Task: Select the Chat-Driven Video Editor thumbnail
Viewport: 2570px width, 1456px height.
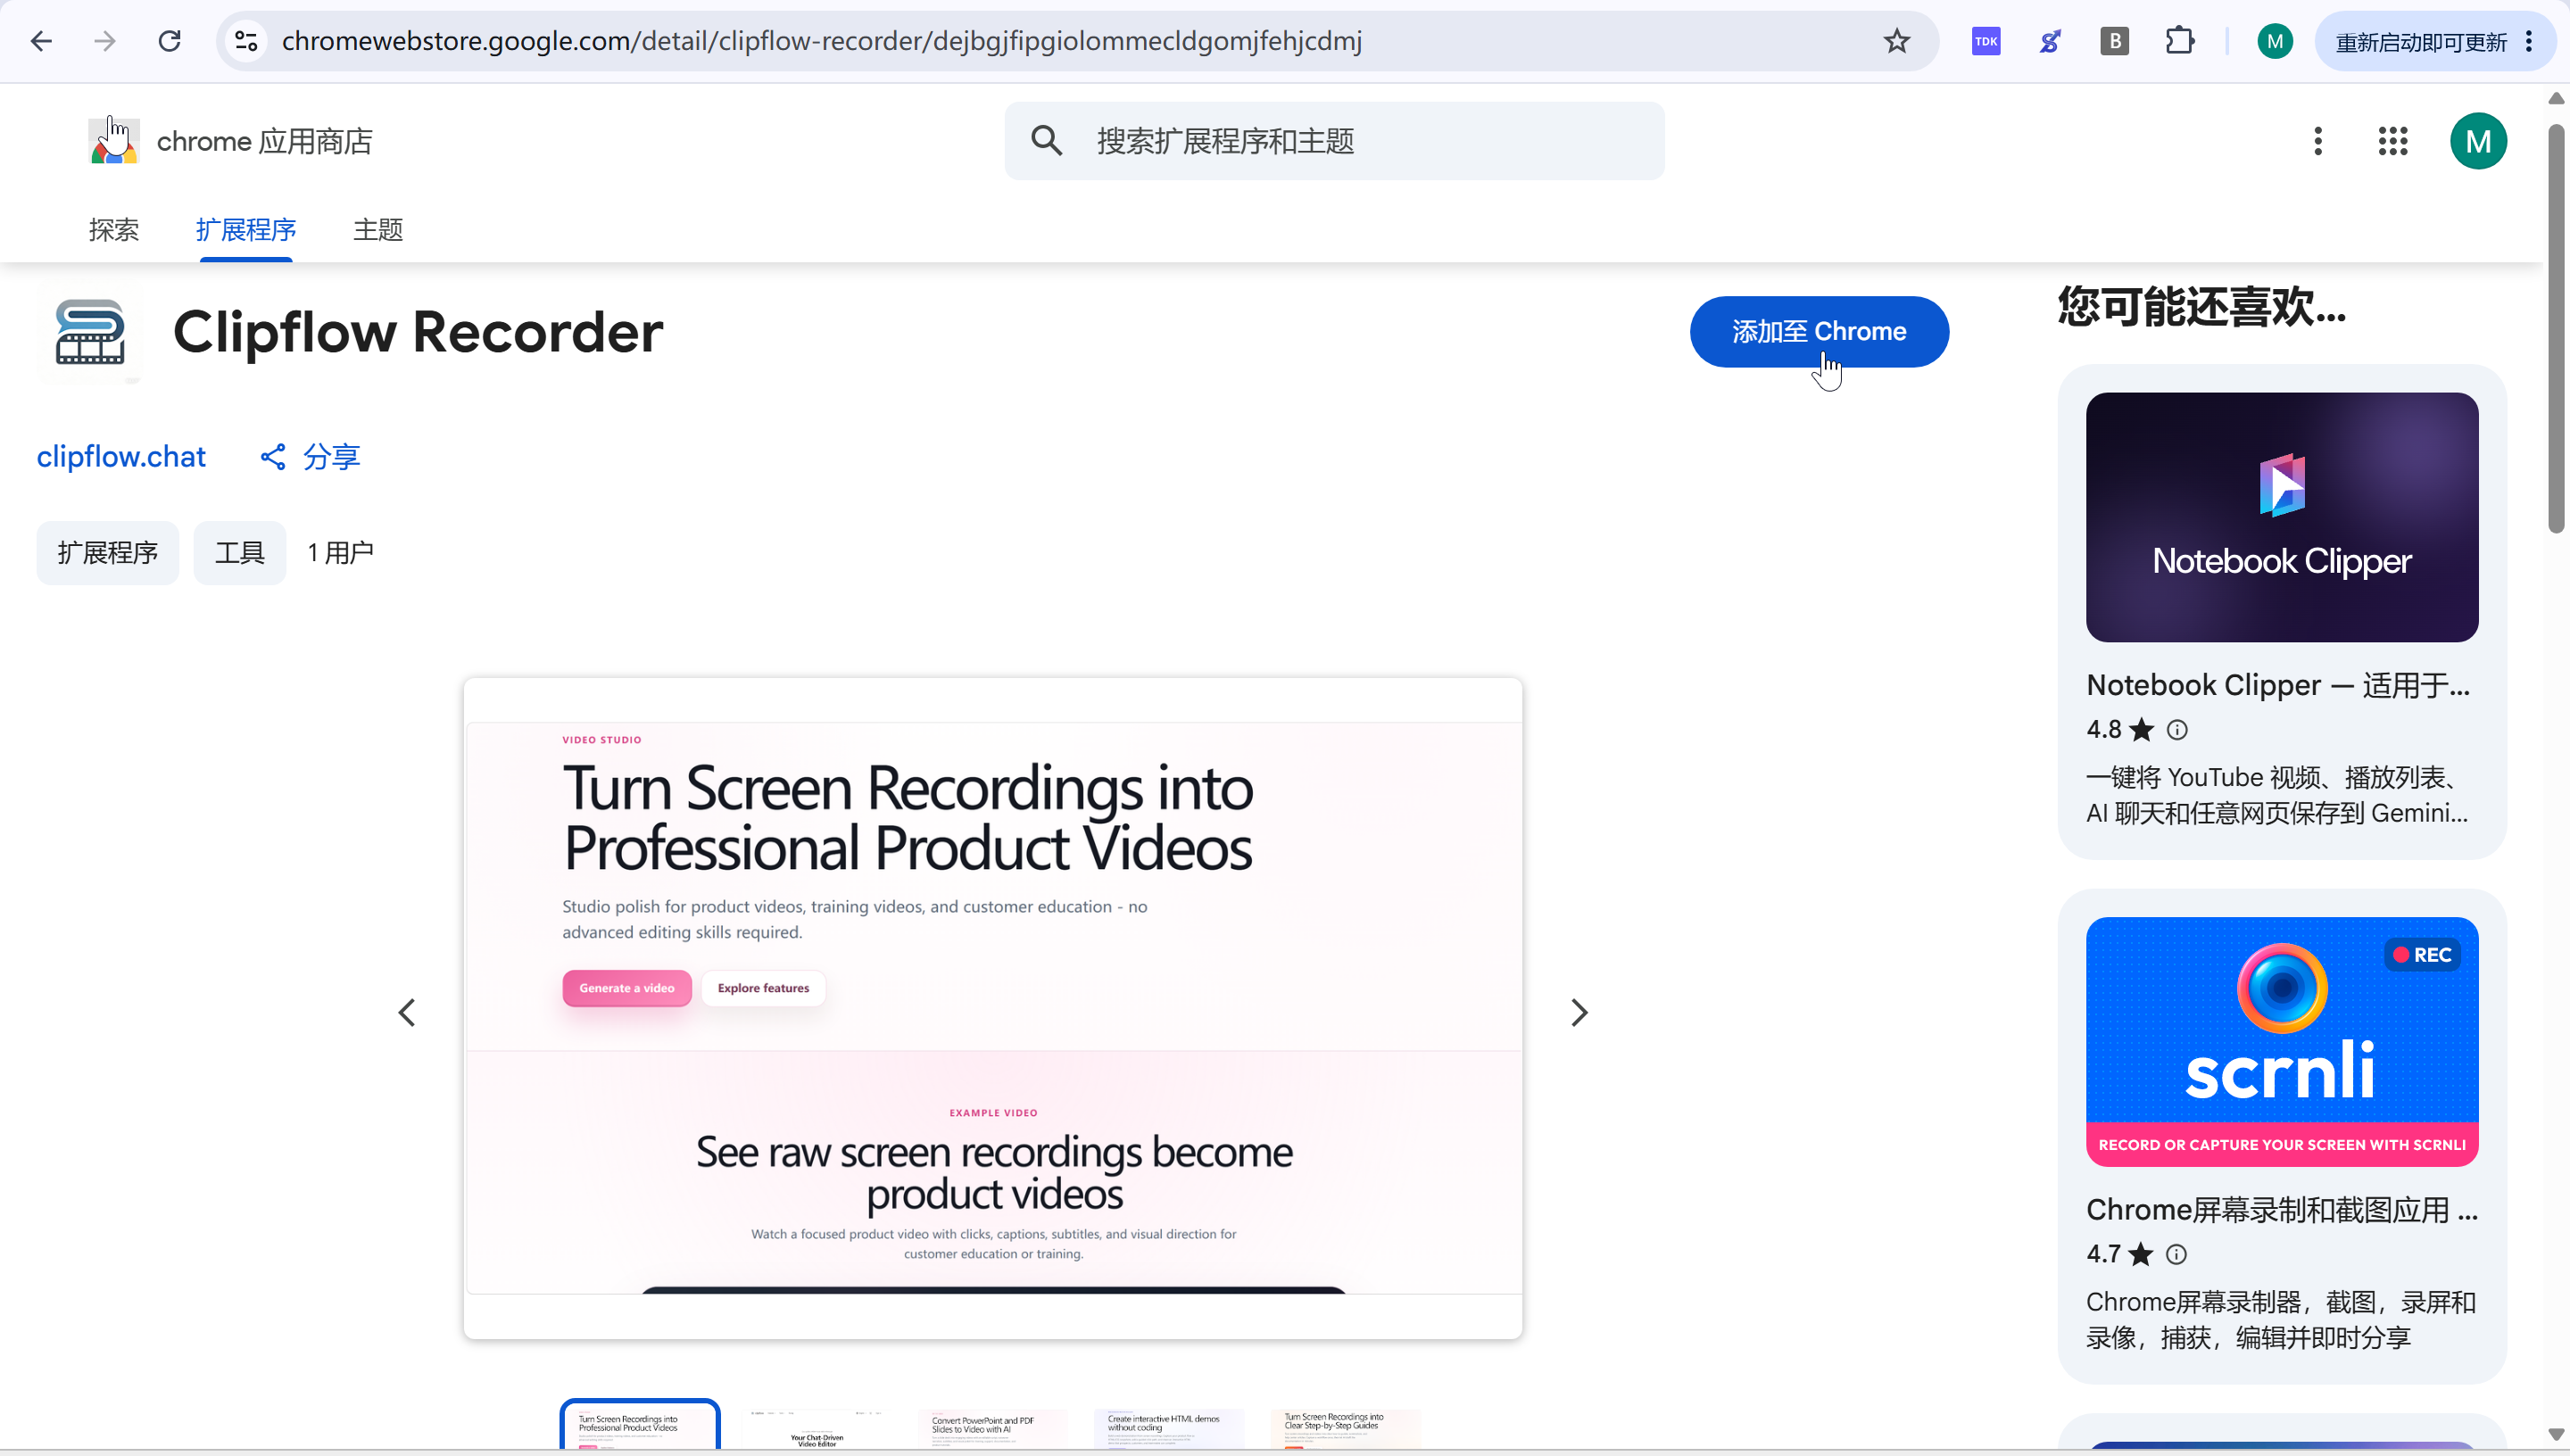Action: click(x=817, y=1427)
